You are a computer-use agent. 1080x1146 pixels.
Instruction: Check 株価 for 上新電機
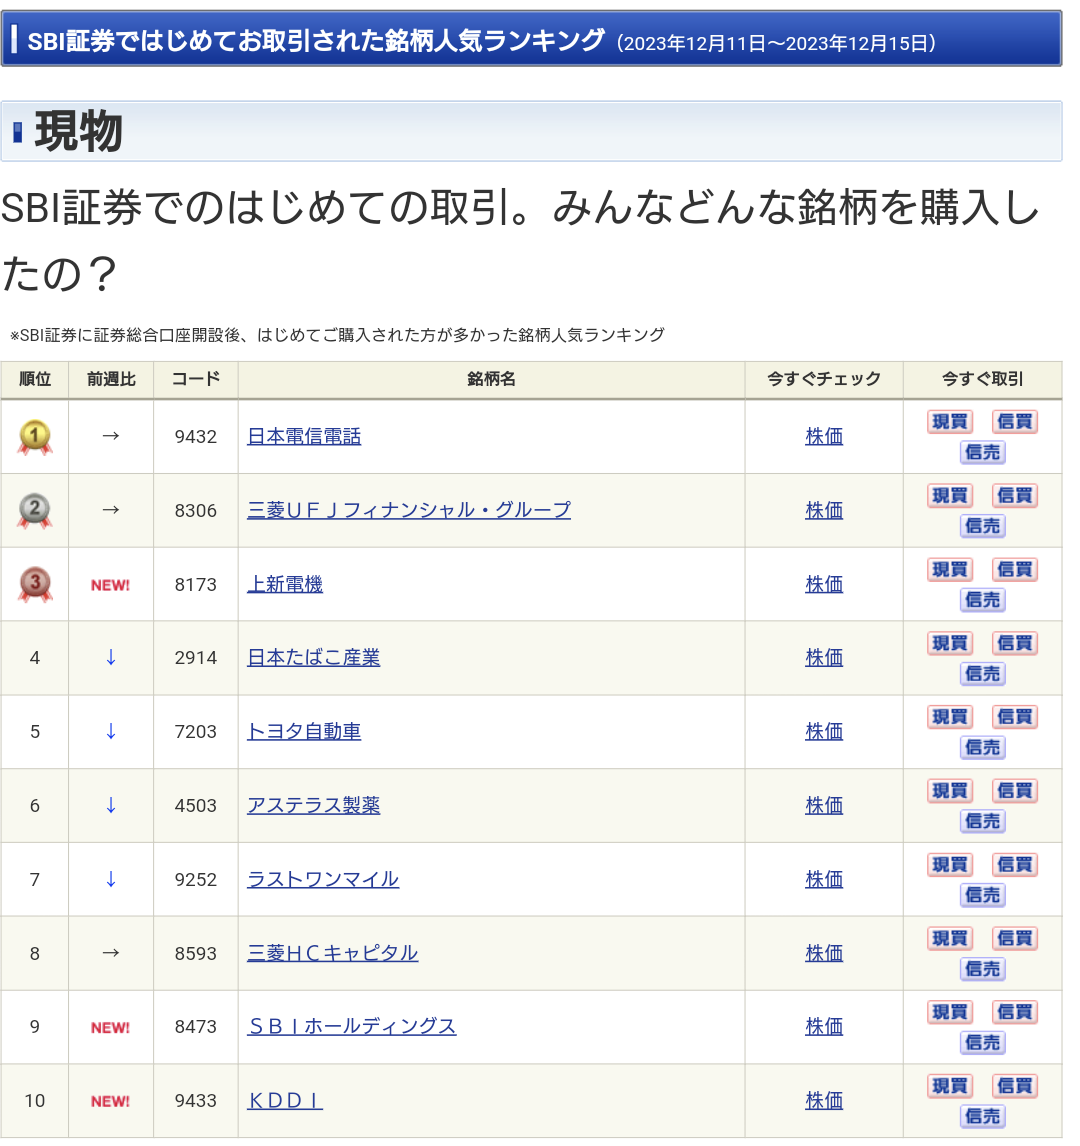tap(824, 585)
